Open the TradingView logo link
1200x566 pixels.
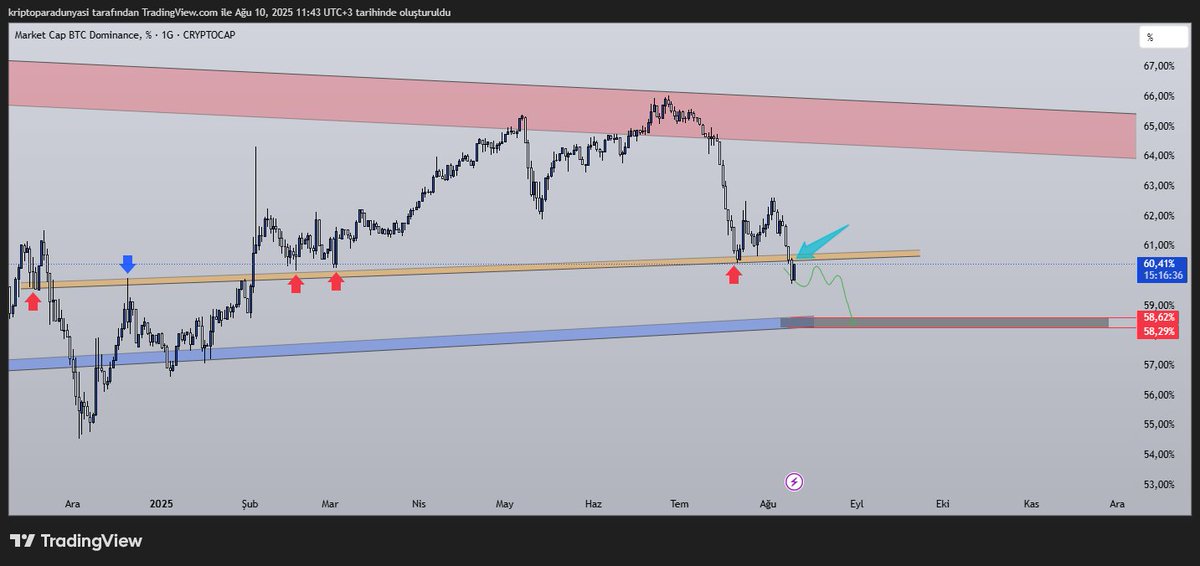click(x=76, y=541)
